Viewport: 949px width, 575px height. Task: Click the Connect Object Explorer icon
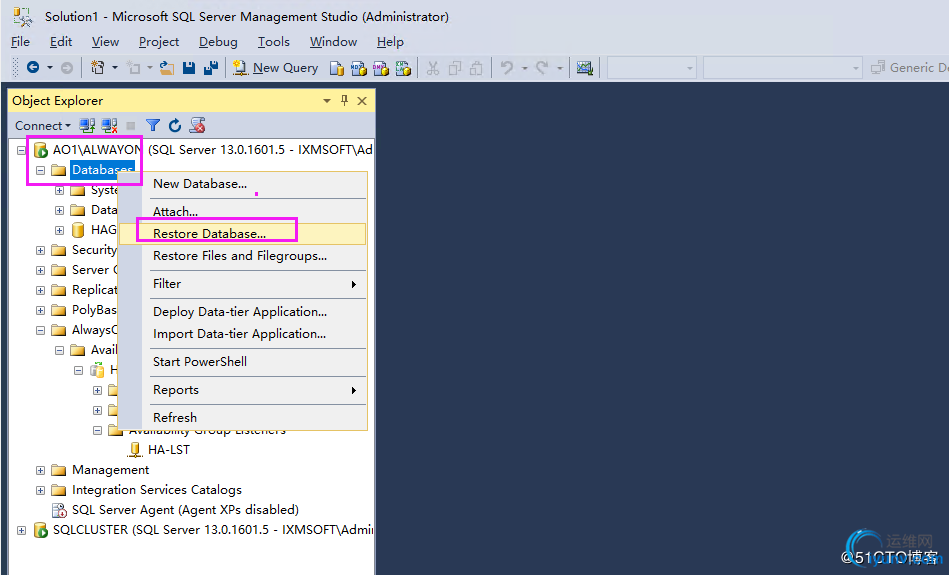(x=87, y=125)
